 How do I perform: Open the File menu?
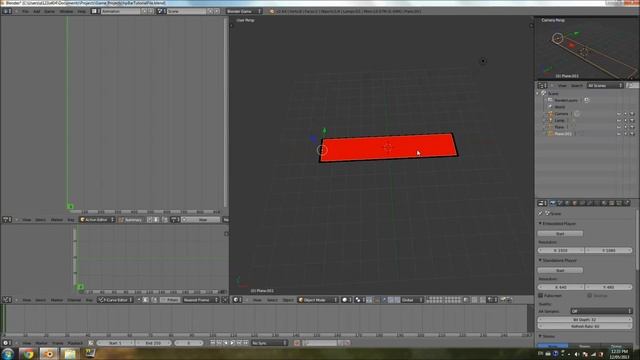(25, 11)
